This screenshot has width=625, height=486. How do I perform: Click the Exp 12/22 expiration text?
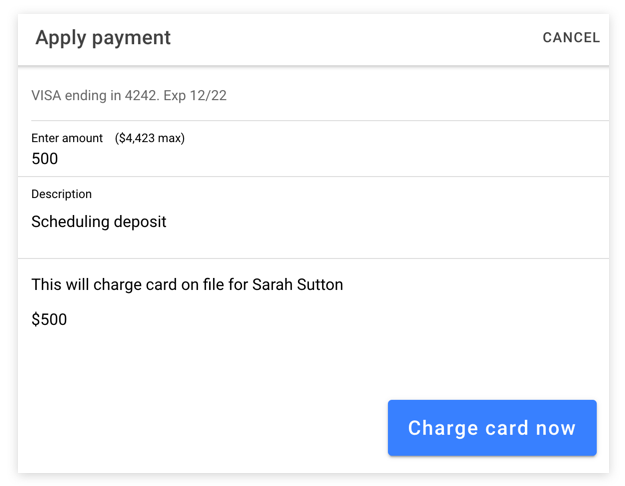(x=195, y=96)
